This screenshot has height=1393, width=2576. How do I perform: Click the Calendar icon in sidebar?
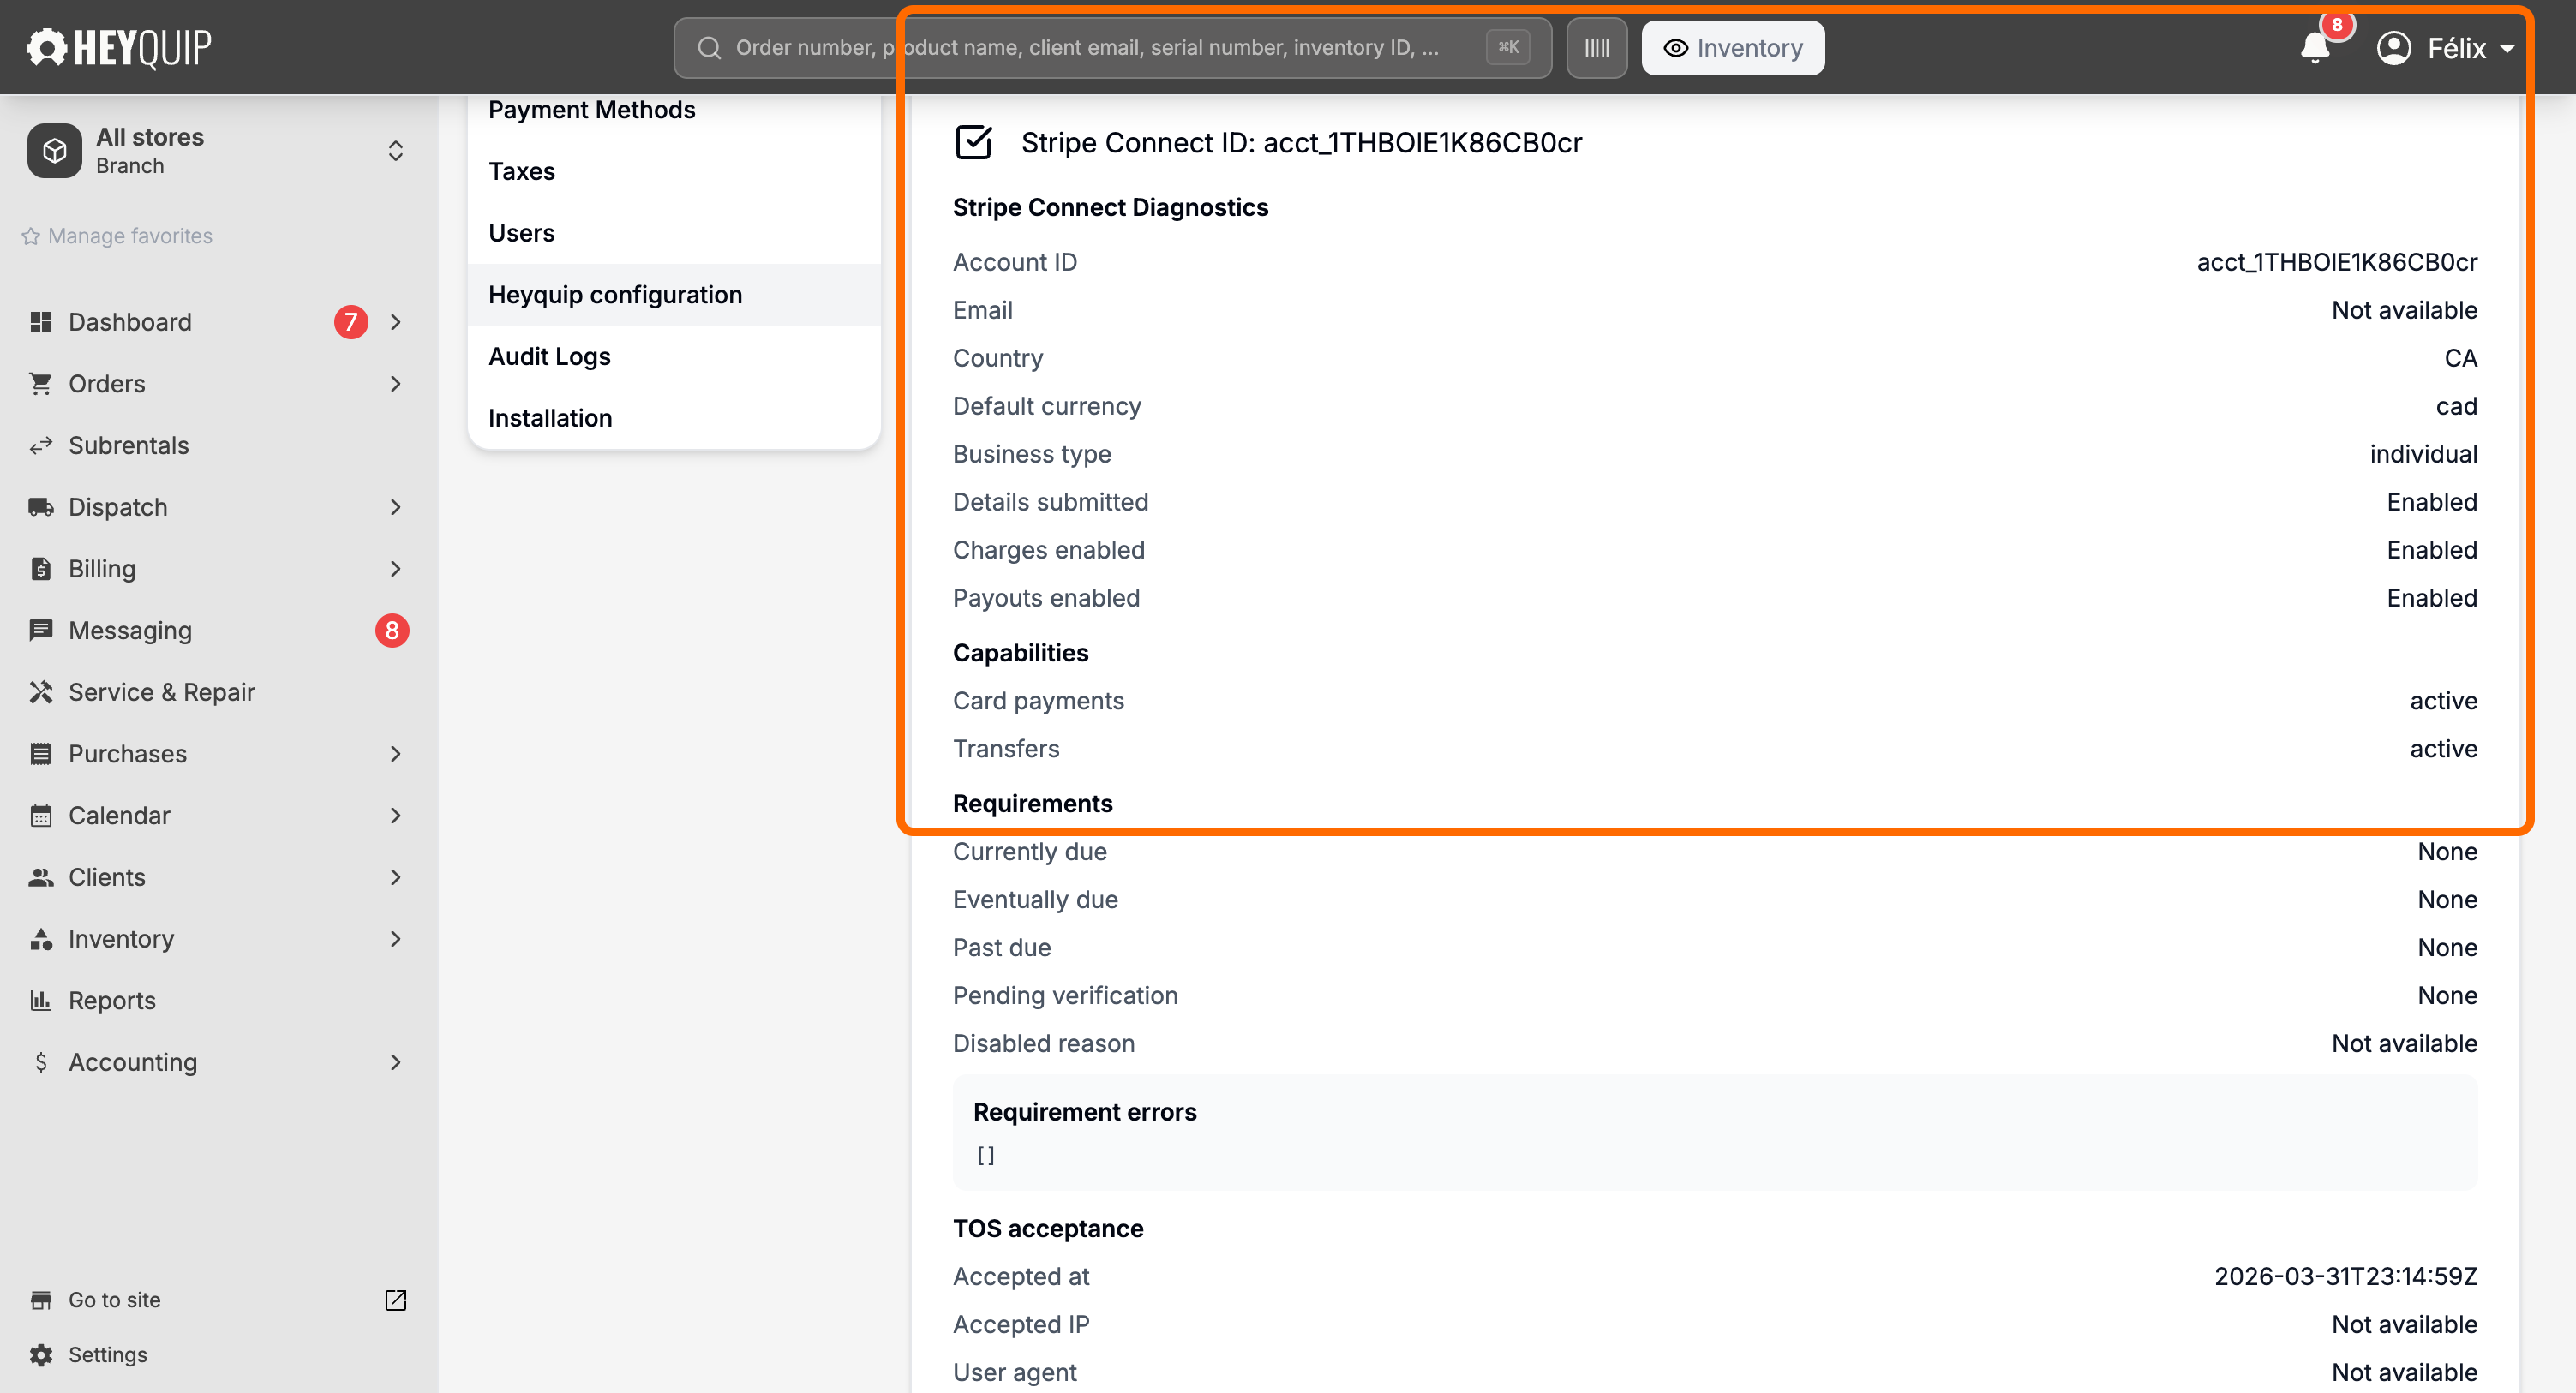[x=41, y=816]
